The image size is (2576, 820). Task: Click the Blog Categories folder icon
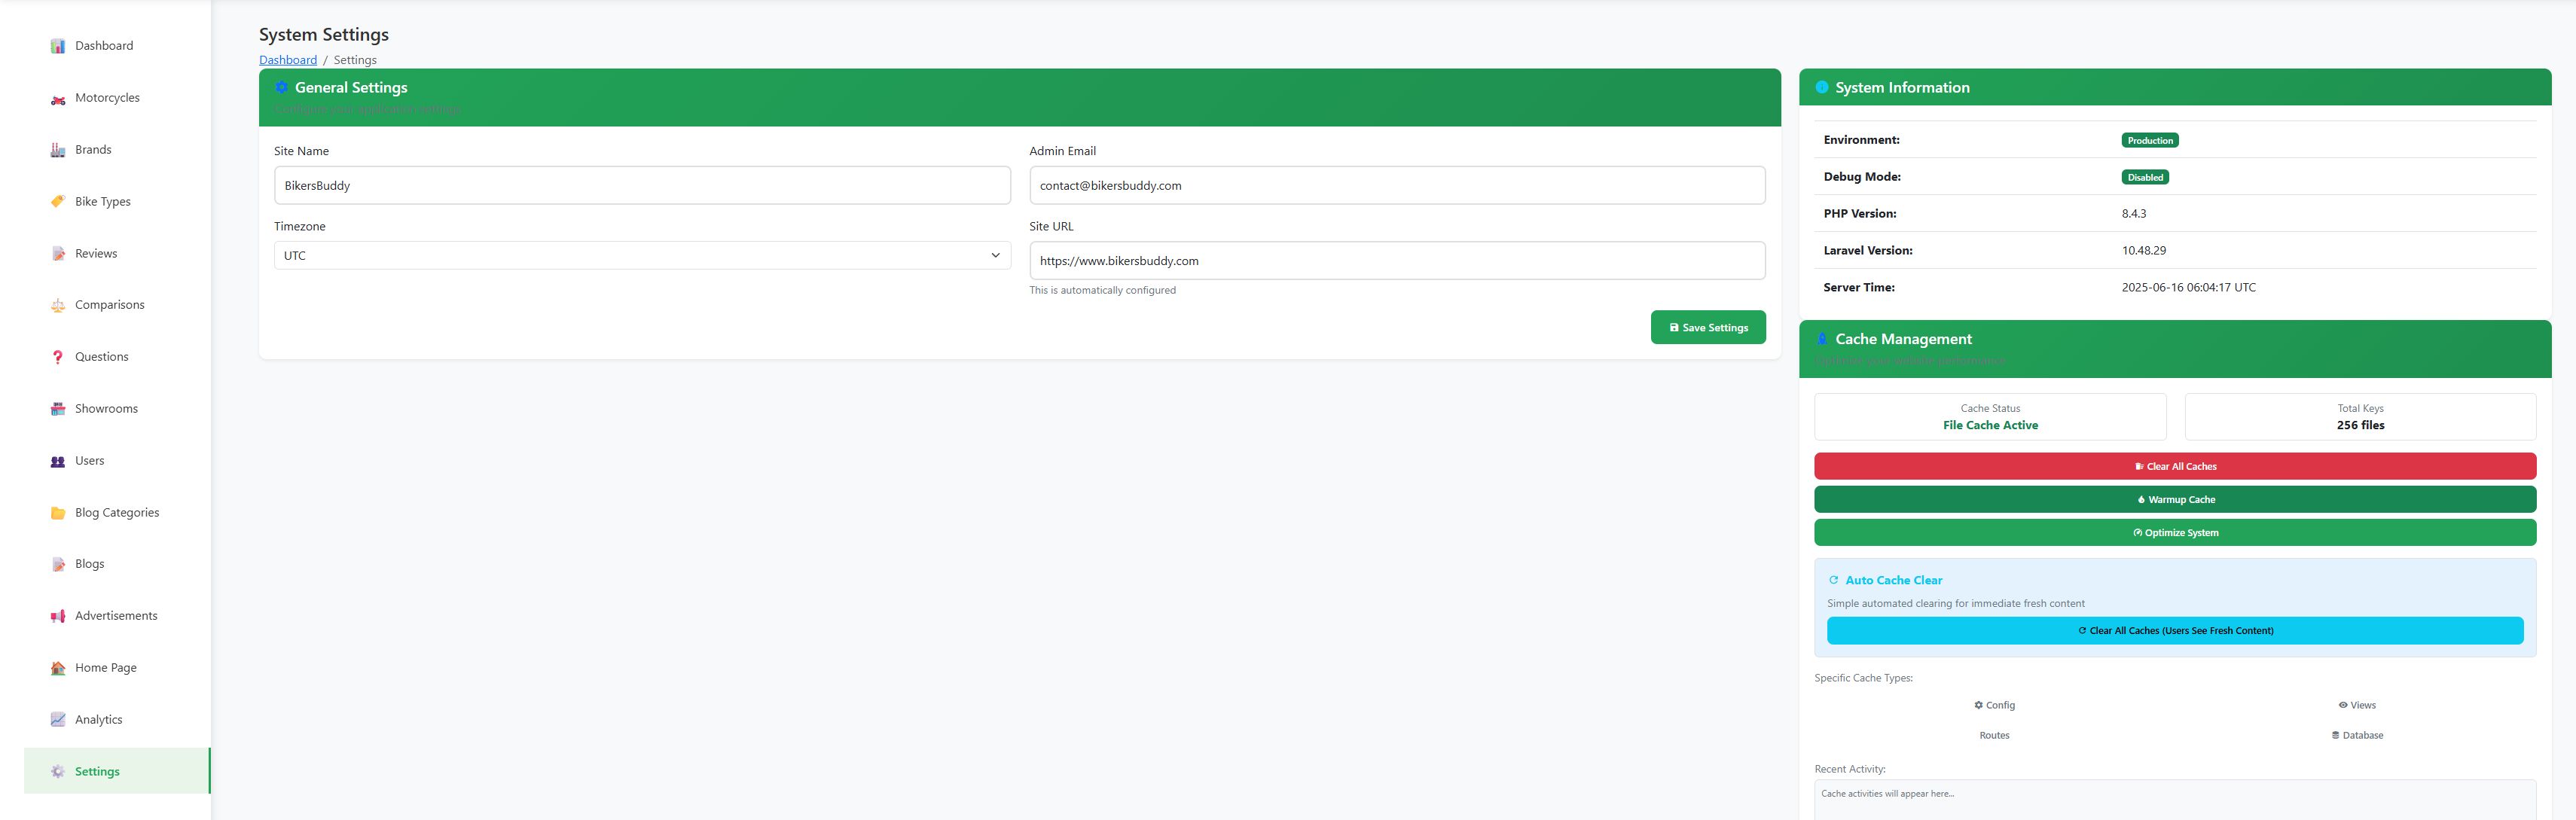point(58,513)
